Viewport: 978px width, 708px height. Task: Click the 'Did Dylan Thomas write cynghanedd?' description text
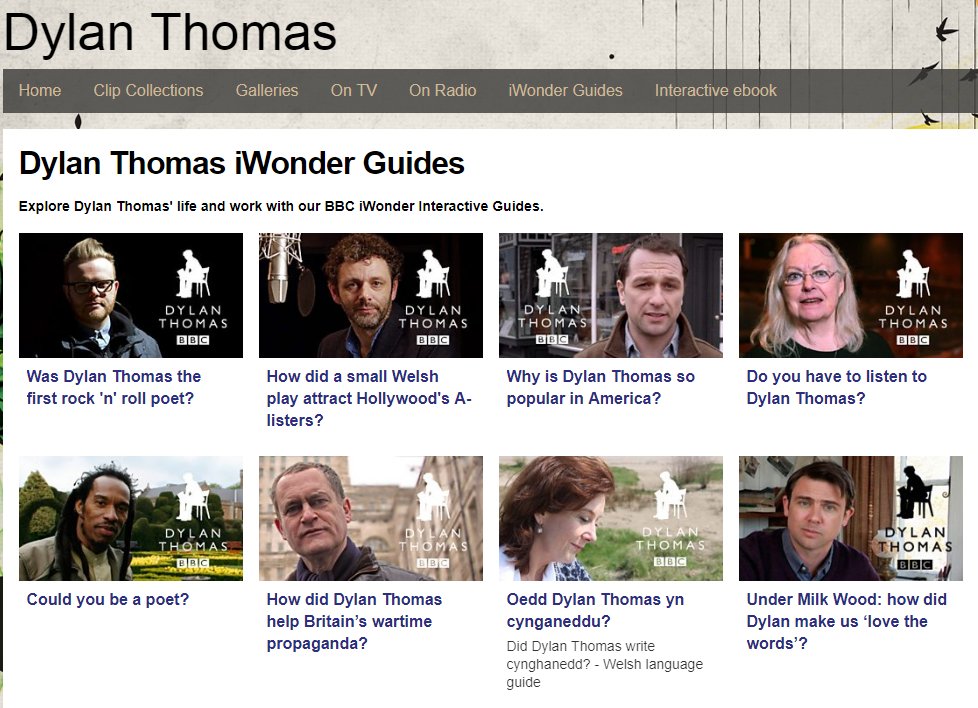[604, 664]
